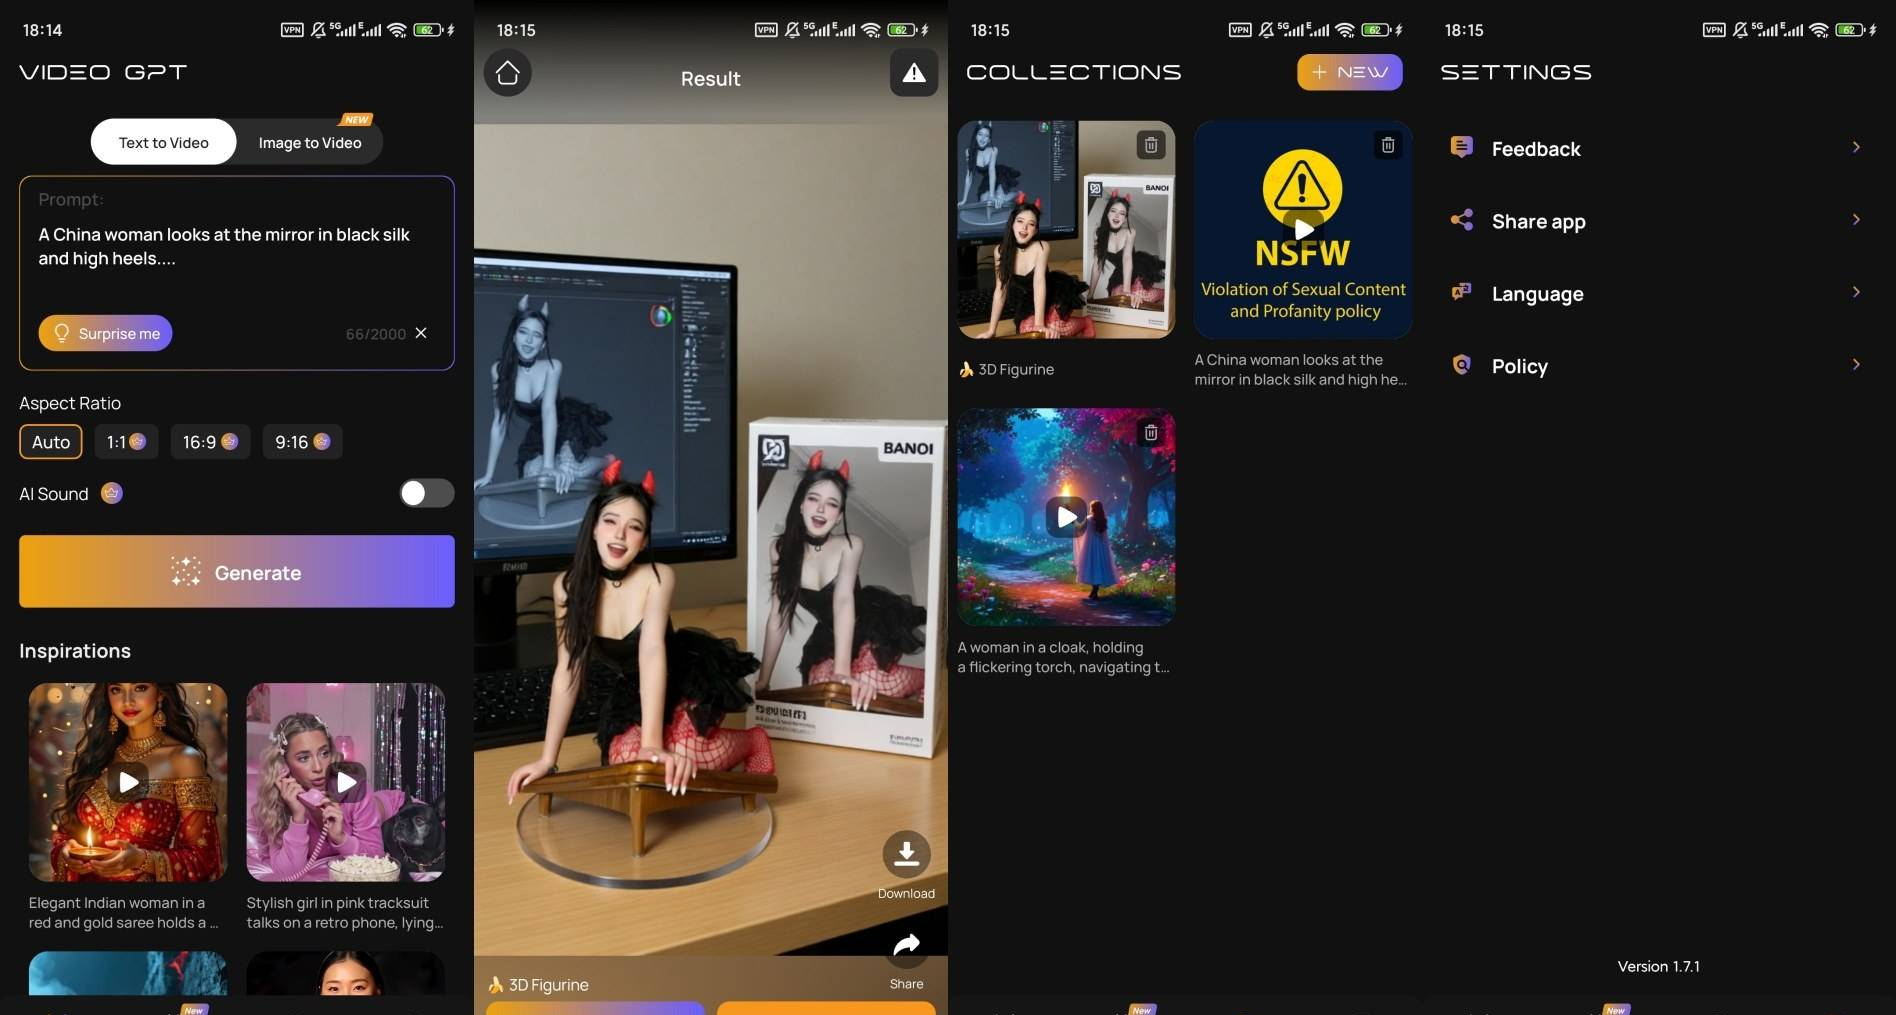The image size is (1896, 1015).
Task: Tap the "Elegant Indian woman in a" caption
Action: (117, 903)
